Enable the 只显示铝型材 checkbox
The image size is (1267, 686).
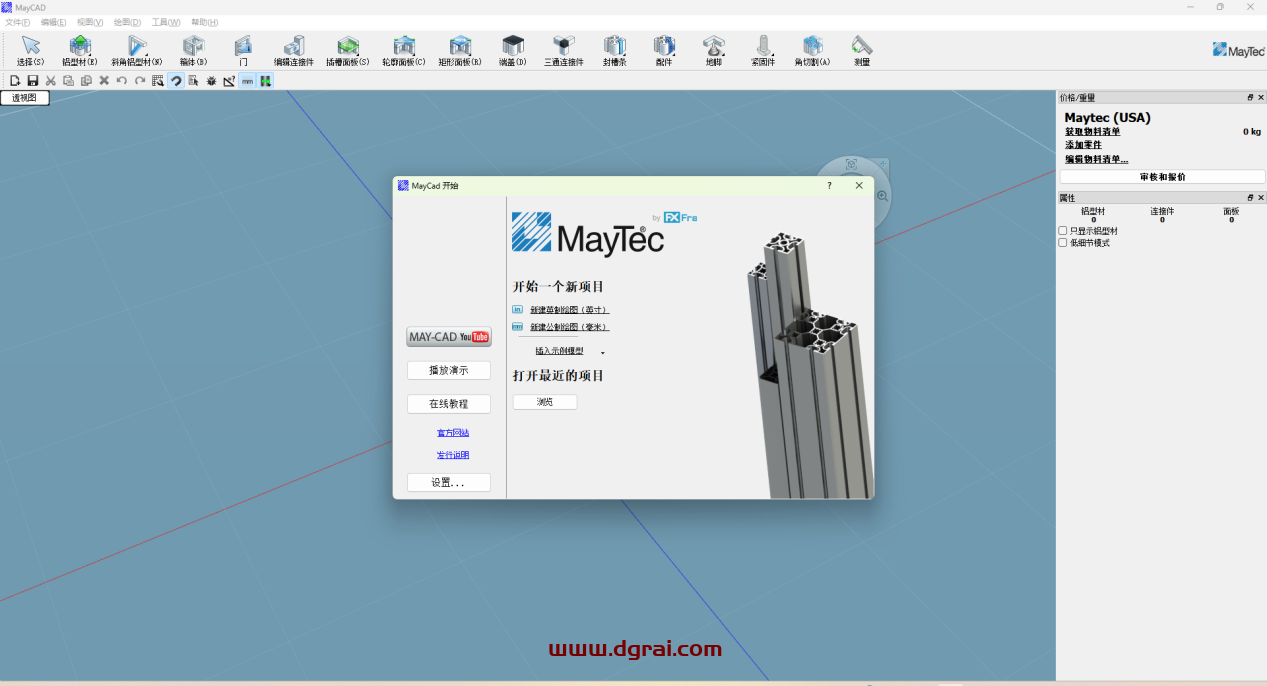(x=1063, y=231)
